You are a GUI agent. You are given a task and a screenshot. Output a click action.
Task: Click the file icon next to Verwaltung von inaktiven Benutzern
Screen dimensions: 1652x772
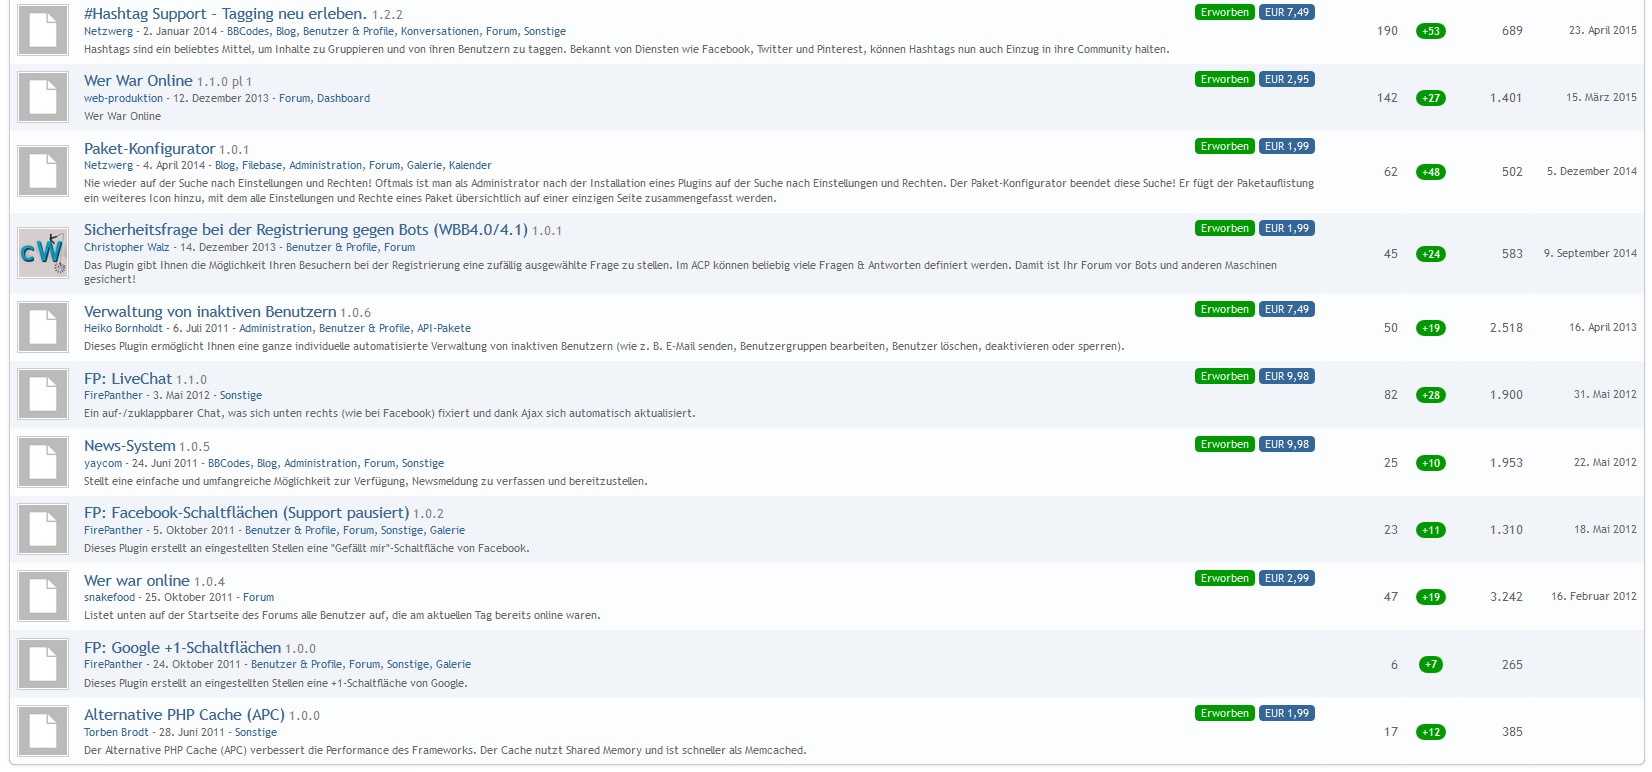tap(43, 327)
